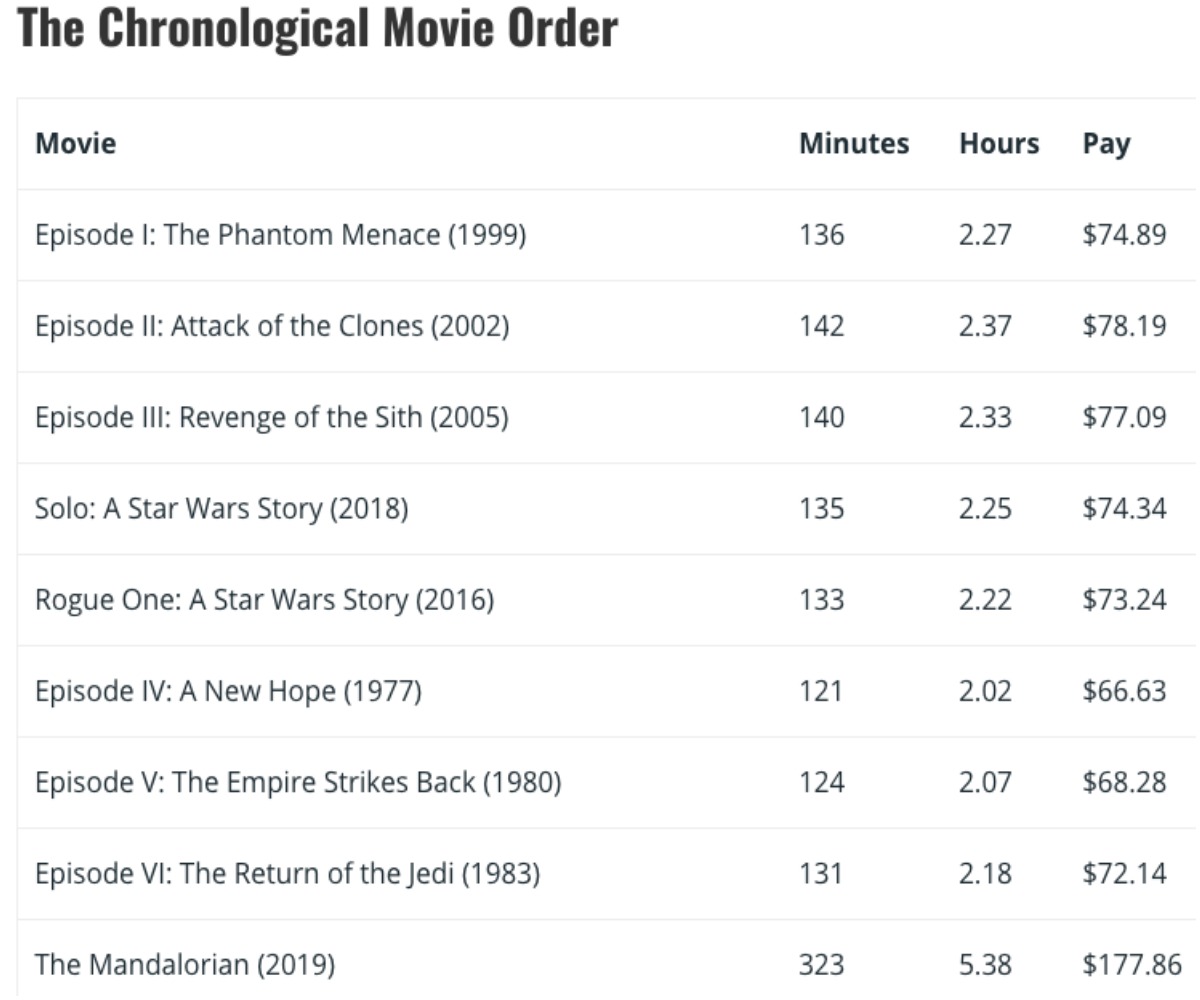
Task: Click the $177.86 pay value
Action: (x=1131, y=966)
